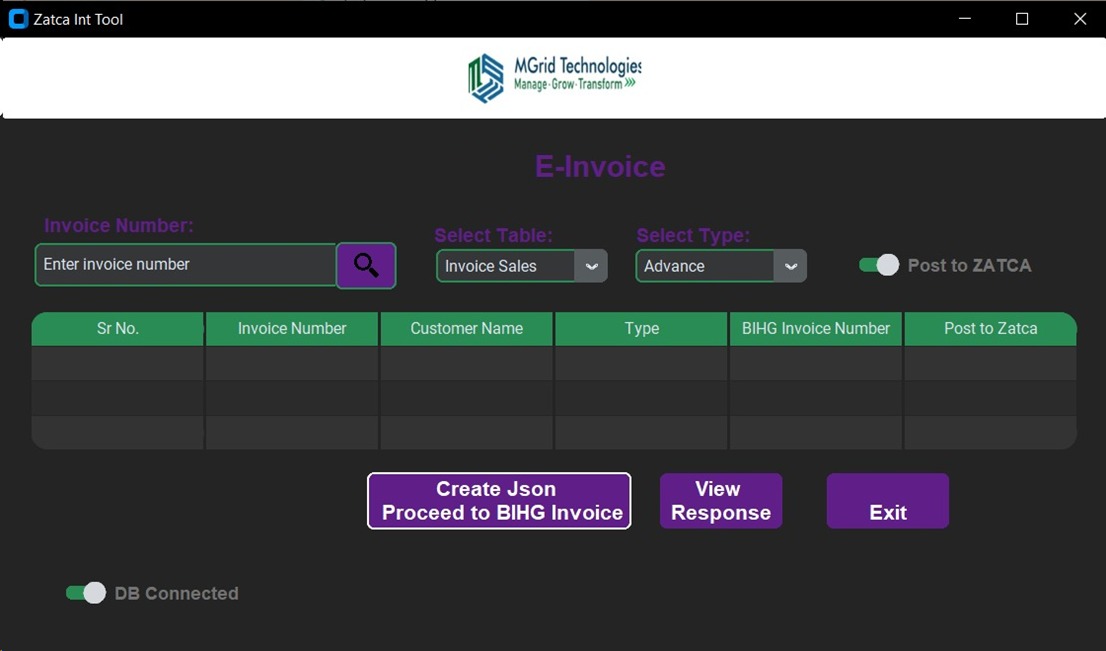
Task: Expand the Select Table dropdown arrow
Action: click(x=590, y=266)
